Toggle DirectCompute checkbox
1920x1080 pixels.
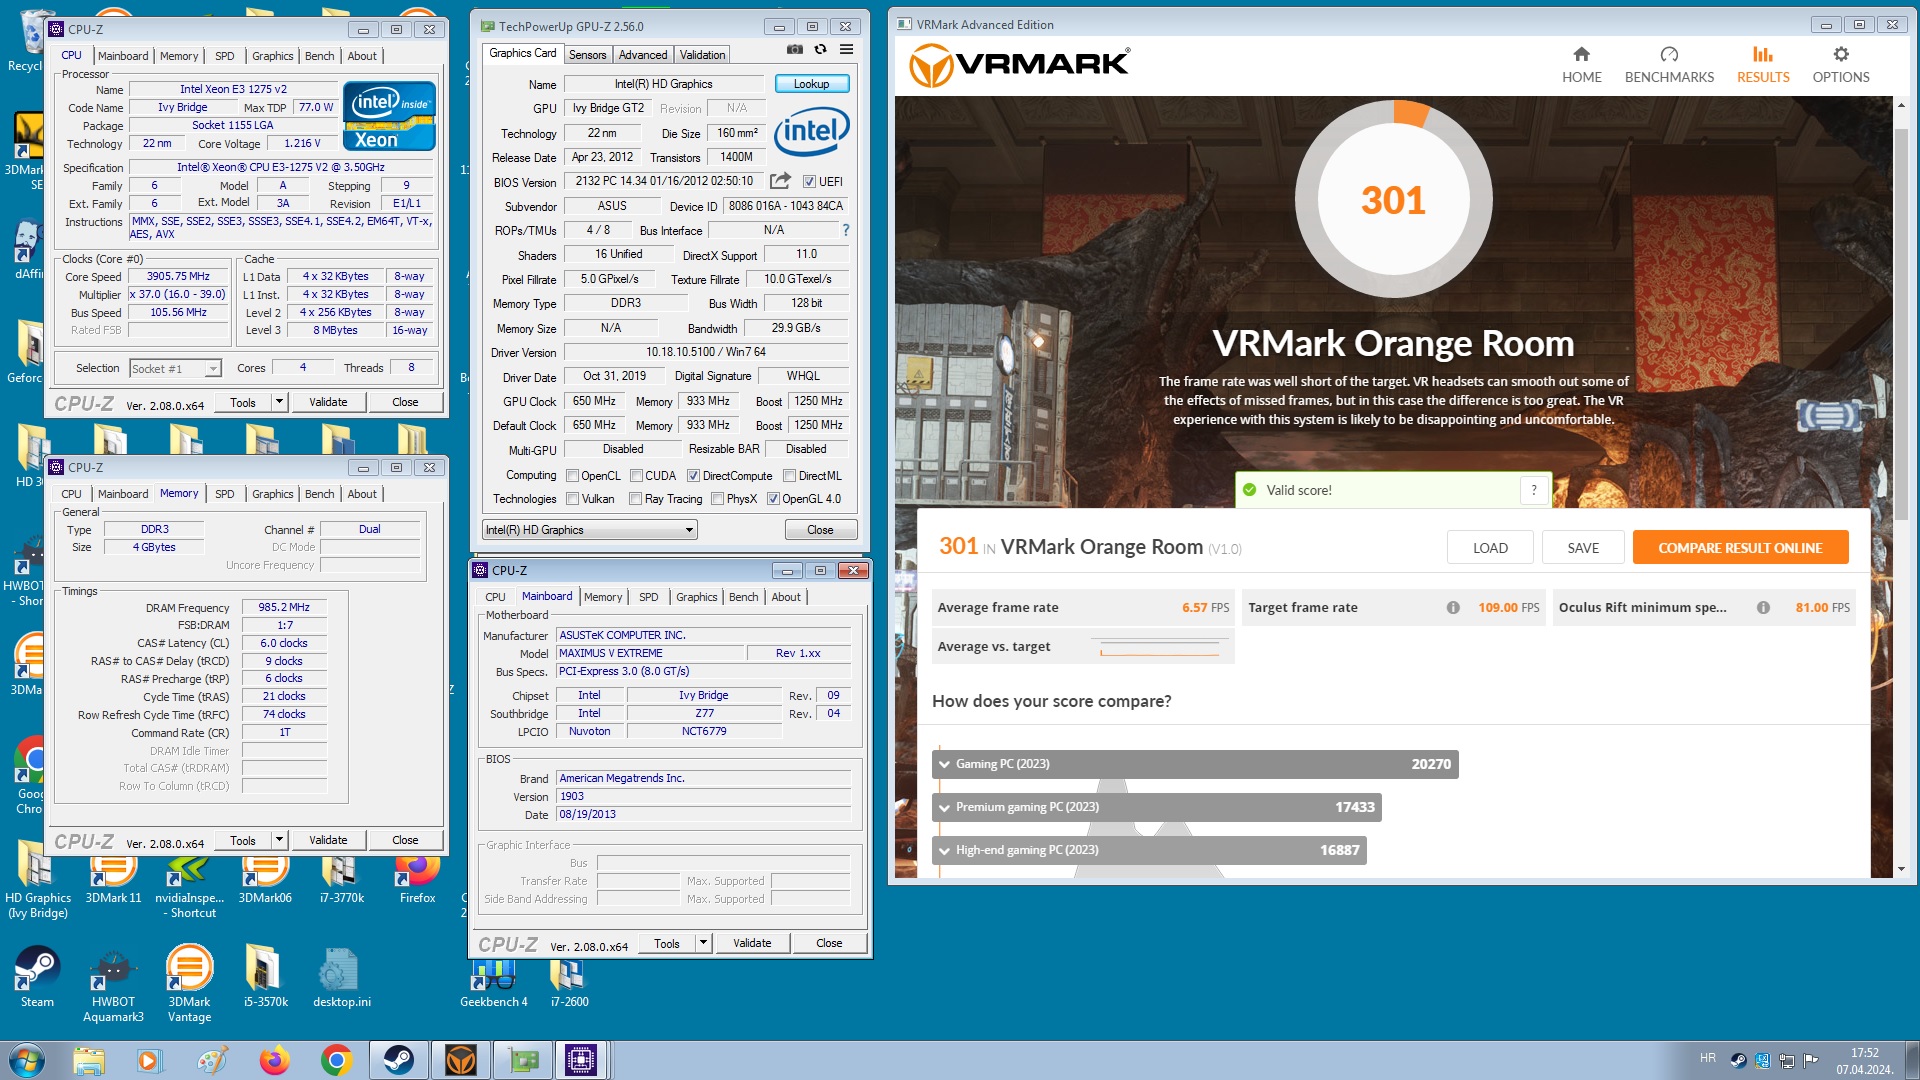pyautogui.click(x=693, y=476)
